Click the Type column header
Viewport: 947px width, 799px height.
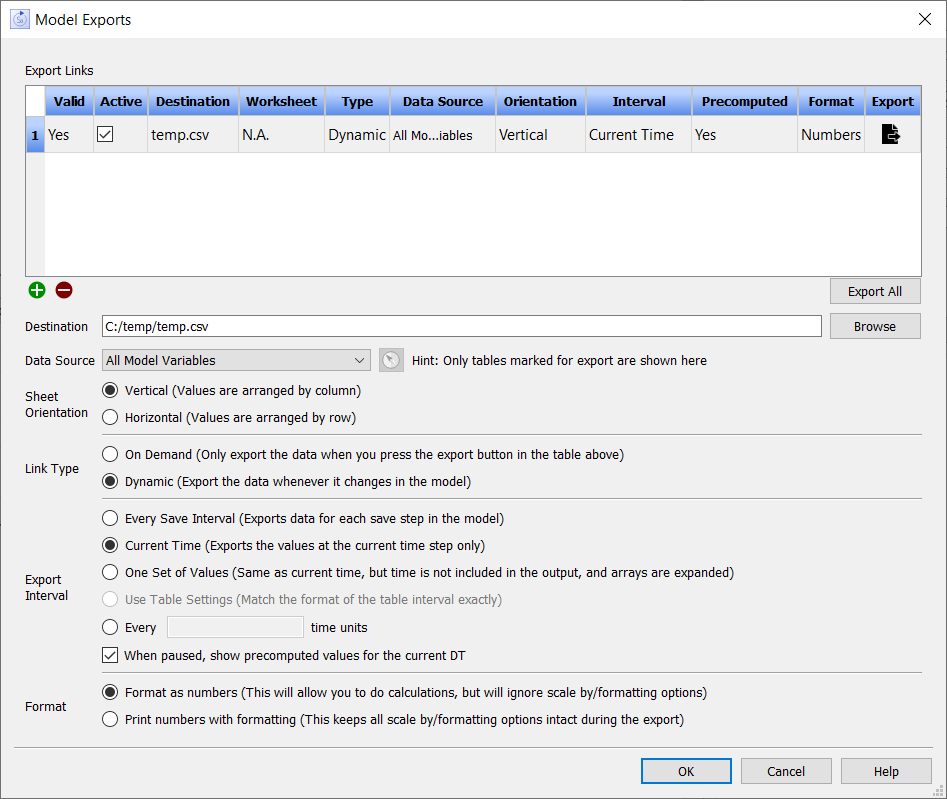pos(358,101)
